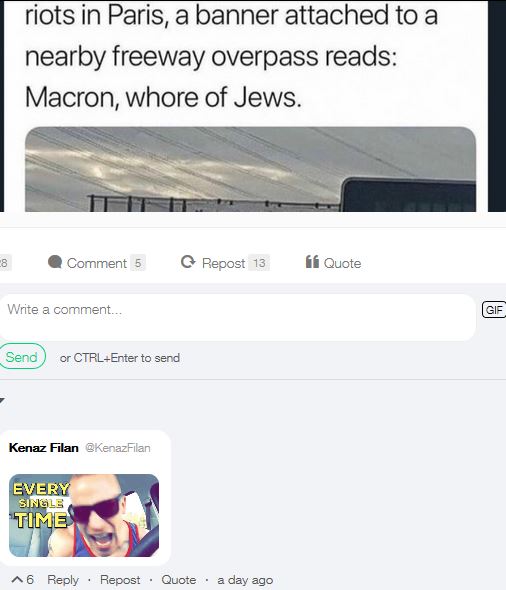Image resolution: width=506 pixels, height=590 pixels.
Task: Click the comment count badge 5
Action: [138, 263]
